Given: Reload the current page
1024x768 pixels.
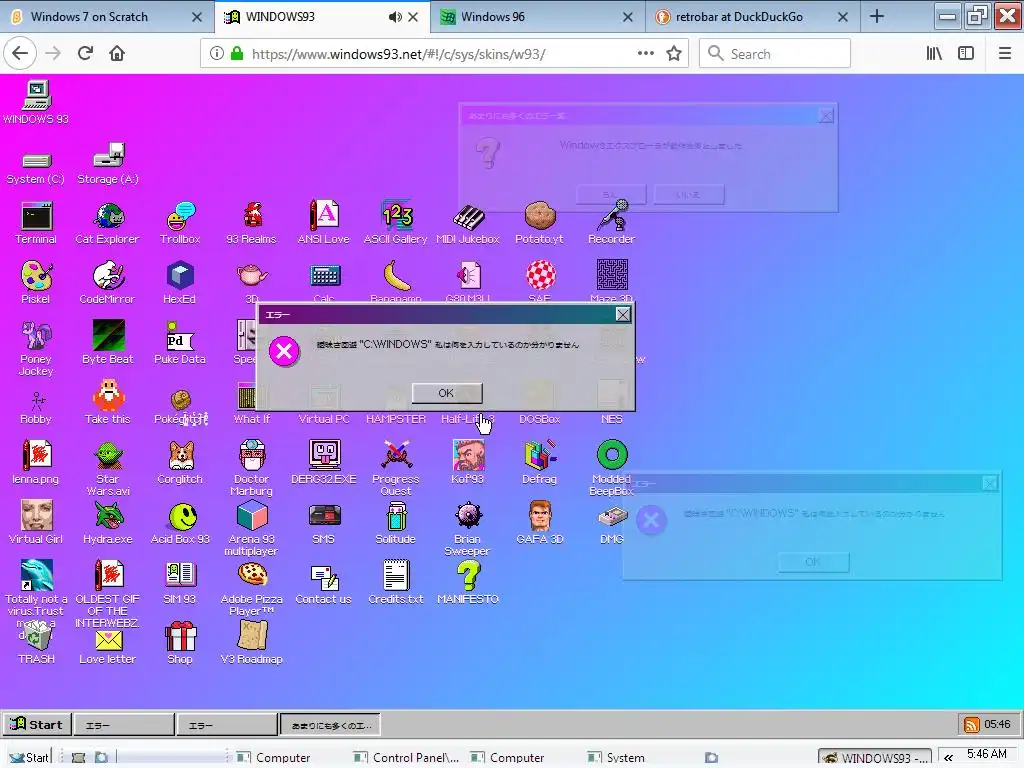Looking at the screenshot, I should coord(85,54).
